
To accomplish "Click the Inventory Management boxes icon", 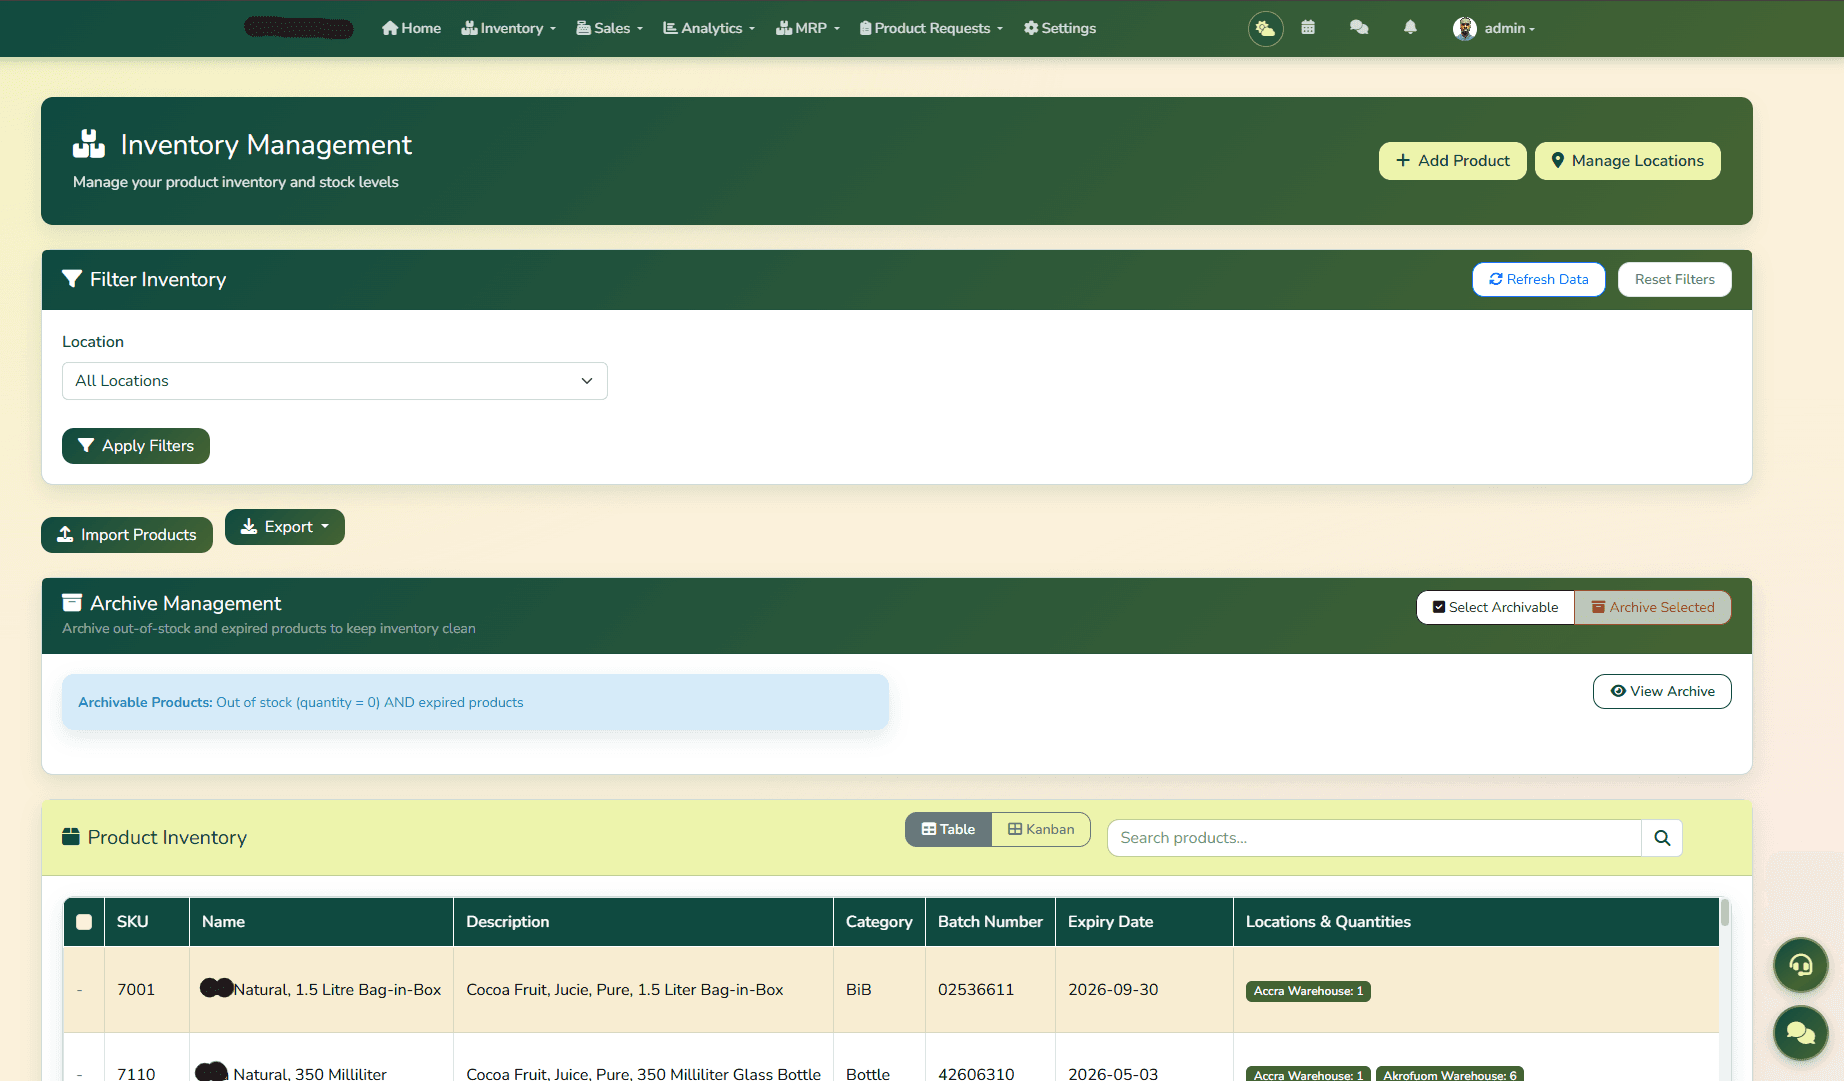I will tap(89, 145).
